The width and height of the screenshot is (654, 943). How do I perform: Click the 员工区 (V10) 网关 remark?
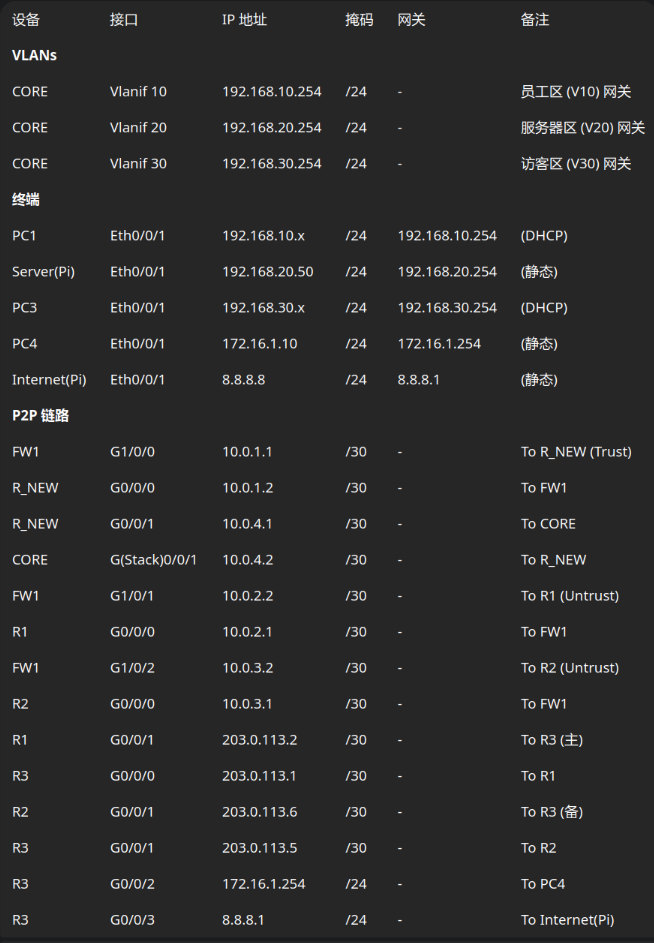(x=576, y=92)
